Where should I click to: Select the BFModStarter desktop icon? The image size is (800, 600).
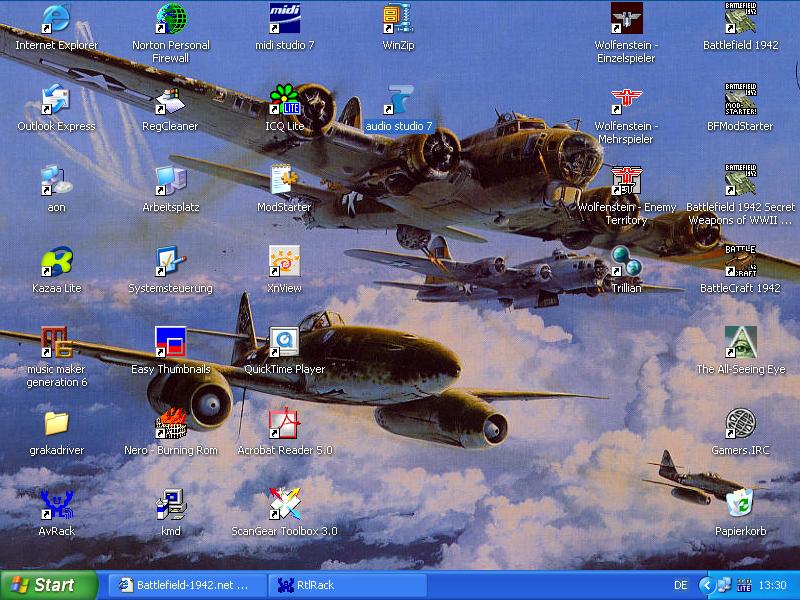[x=740, y=100]
